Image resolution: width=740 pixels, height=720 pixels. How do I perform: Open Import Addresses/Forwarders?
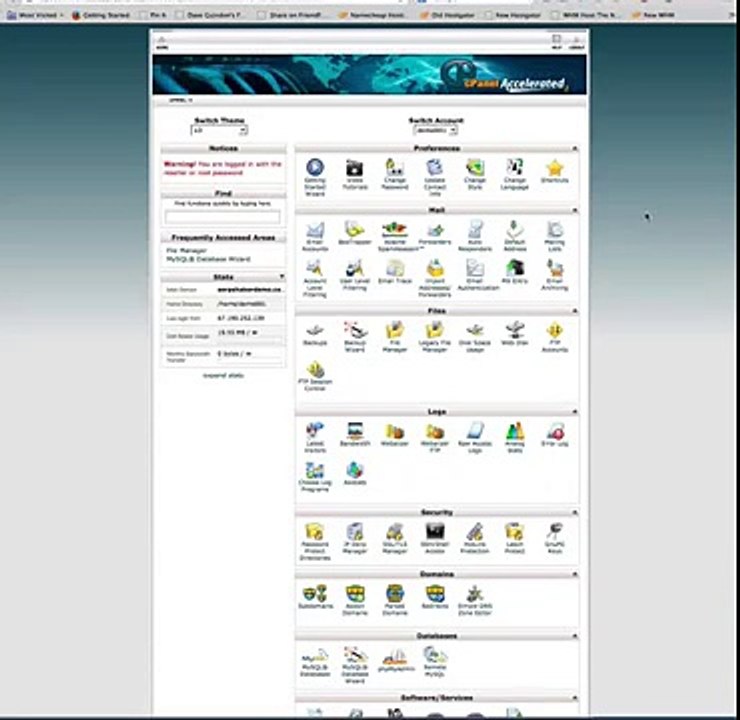pyautogui.click(x=435, y=268)
